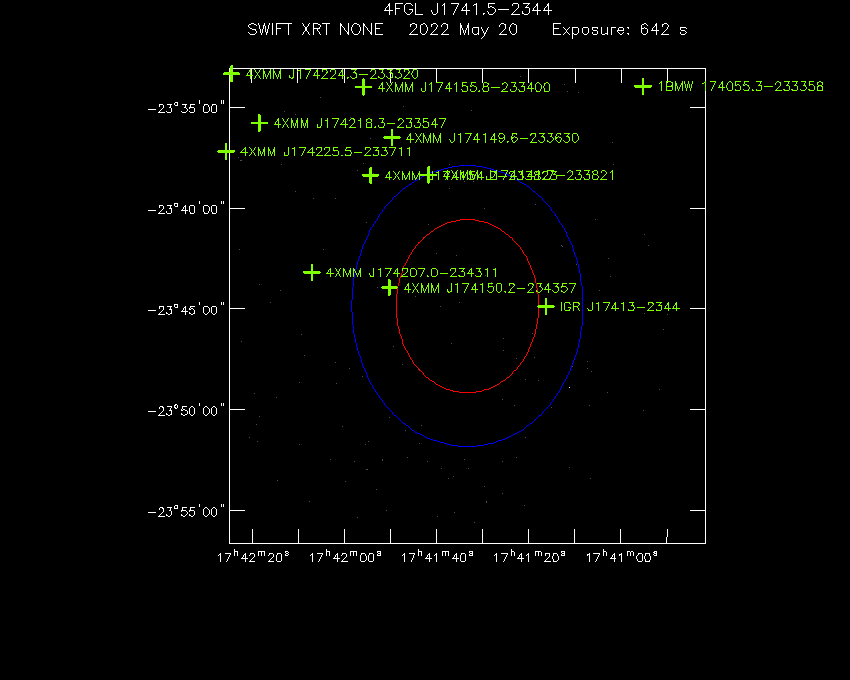The width and height of the screenshot is (850, 680).
Task: Click the cross marker beside 4XMM J174149.6-233630
Action: click(x=392, y=138)
